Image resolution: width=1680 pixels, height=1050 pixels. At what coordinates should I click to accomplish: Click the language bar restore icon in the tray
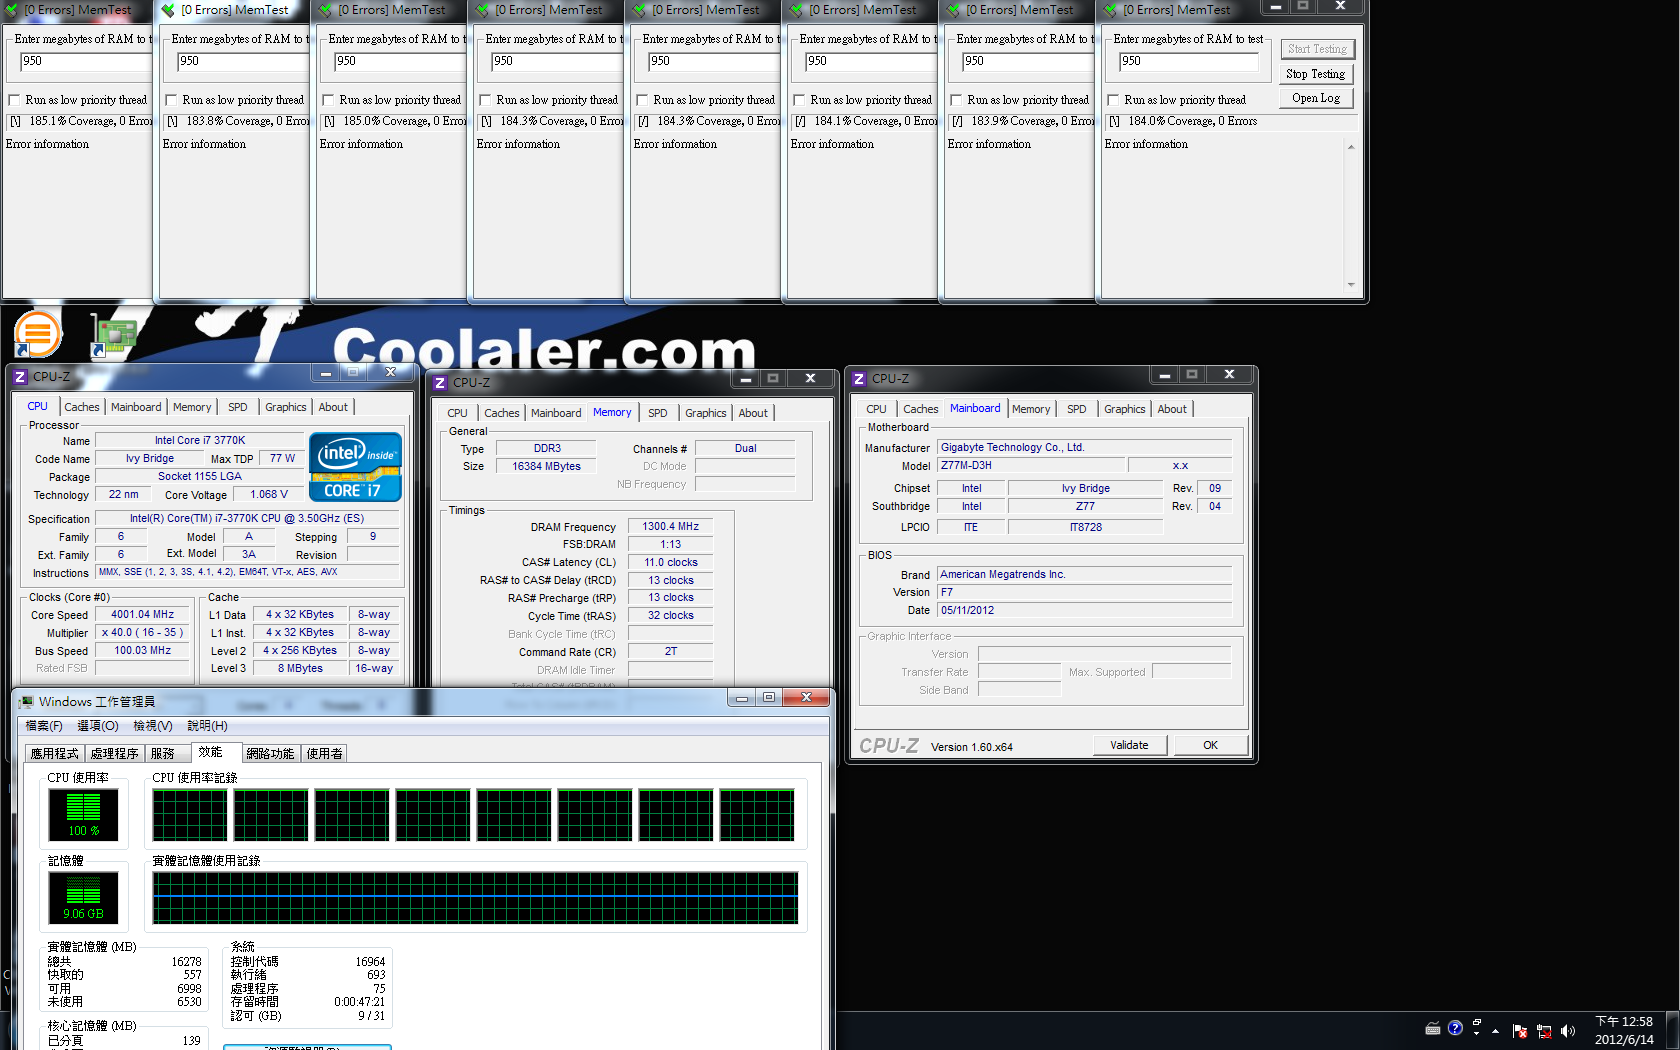pyautogui.click(x=1477, y=1022)
